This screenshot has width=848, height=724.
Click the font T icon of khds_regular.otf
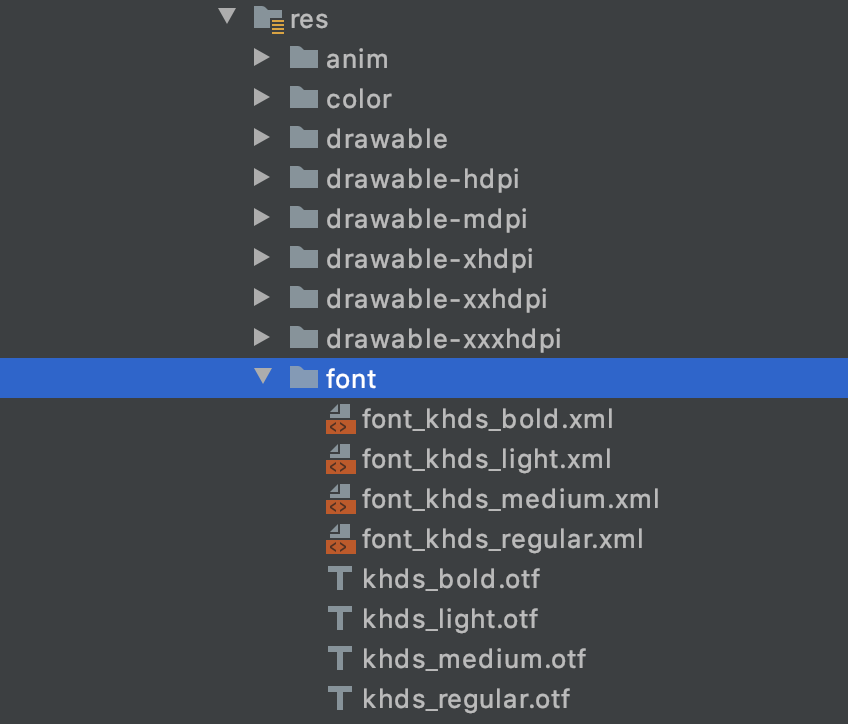point(340,699)
